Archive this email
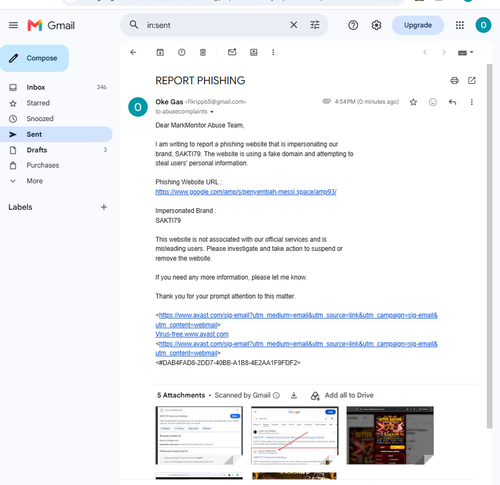This screenshot has width=500, height=485. [160, 52]
